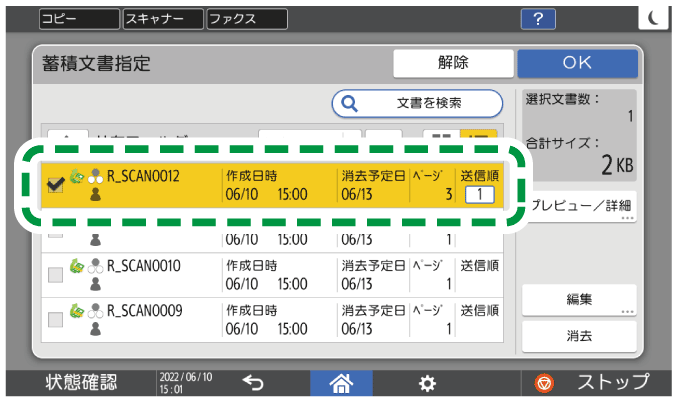Screen dimensions: 675x400
Task: Click 送信順 label on R_SCAN0009 row
Action: (480, 310)
